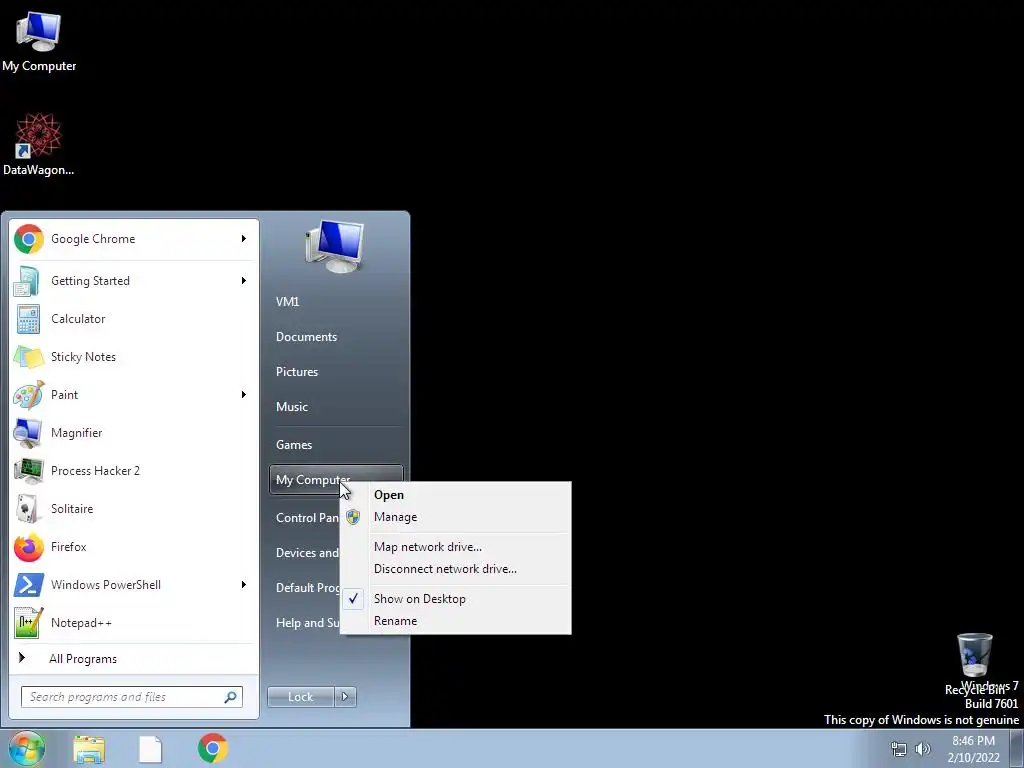Click the Windows PowerShell icon
Image resolution: width=1024 pixels, height=768 pixels.
(29, 584)
